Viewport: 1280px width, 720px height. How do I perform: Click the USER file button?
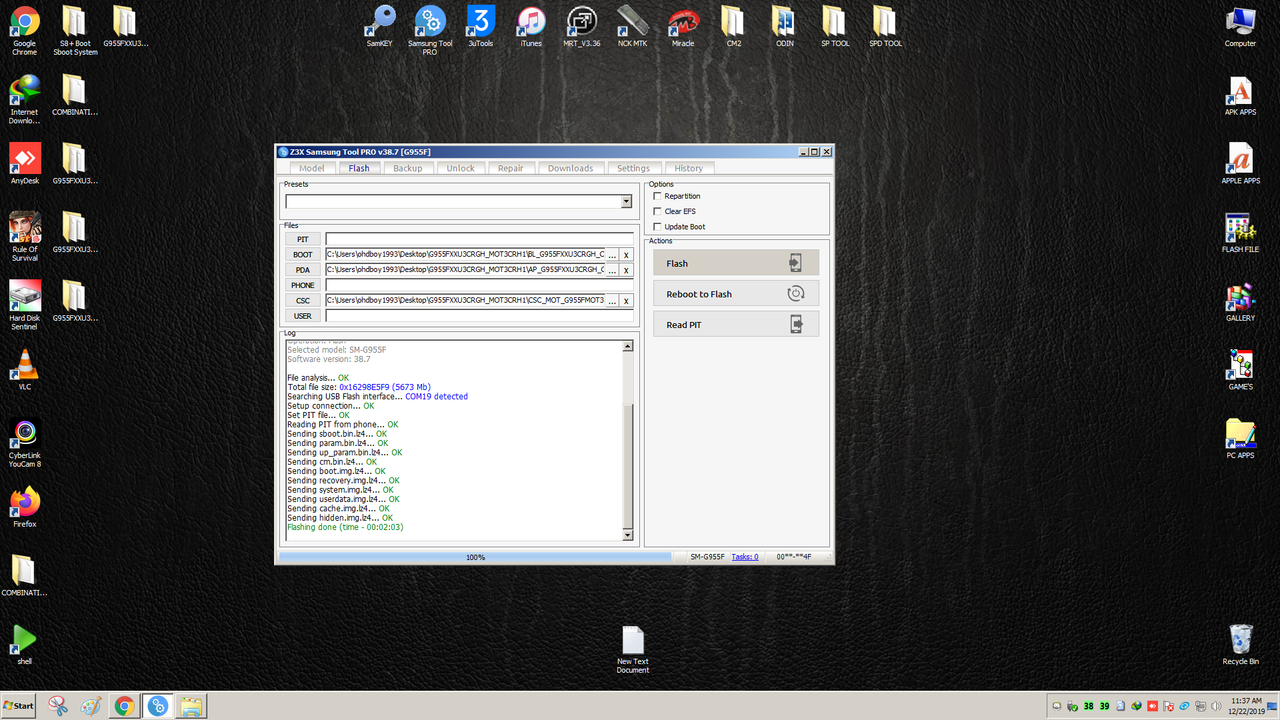pyautogui.click(x=303, y=316)
